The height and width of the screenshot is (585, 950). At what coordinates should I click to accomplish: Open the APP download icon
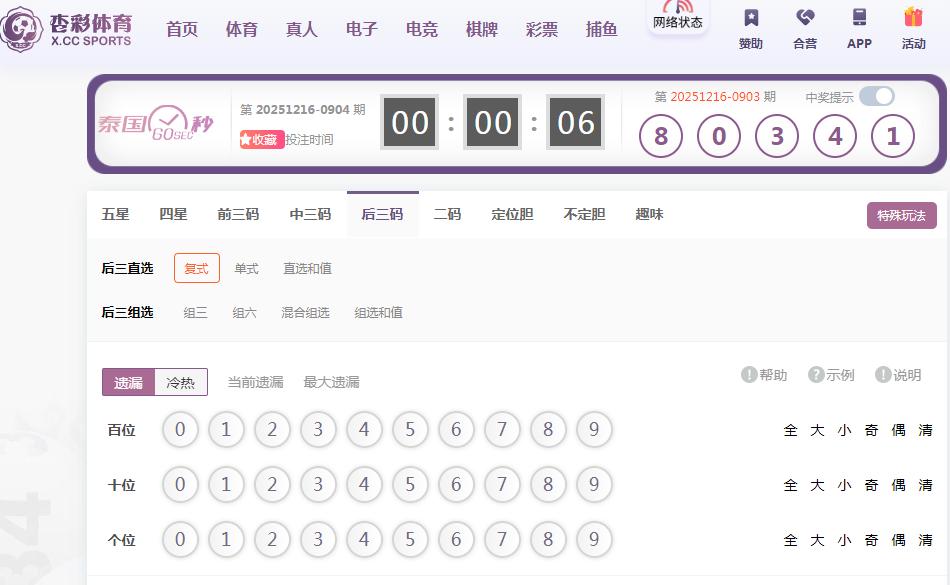click(859, 17)
